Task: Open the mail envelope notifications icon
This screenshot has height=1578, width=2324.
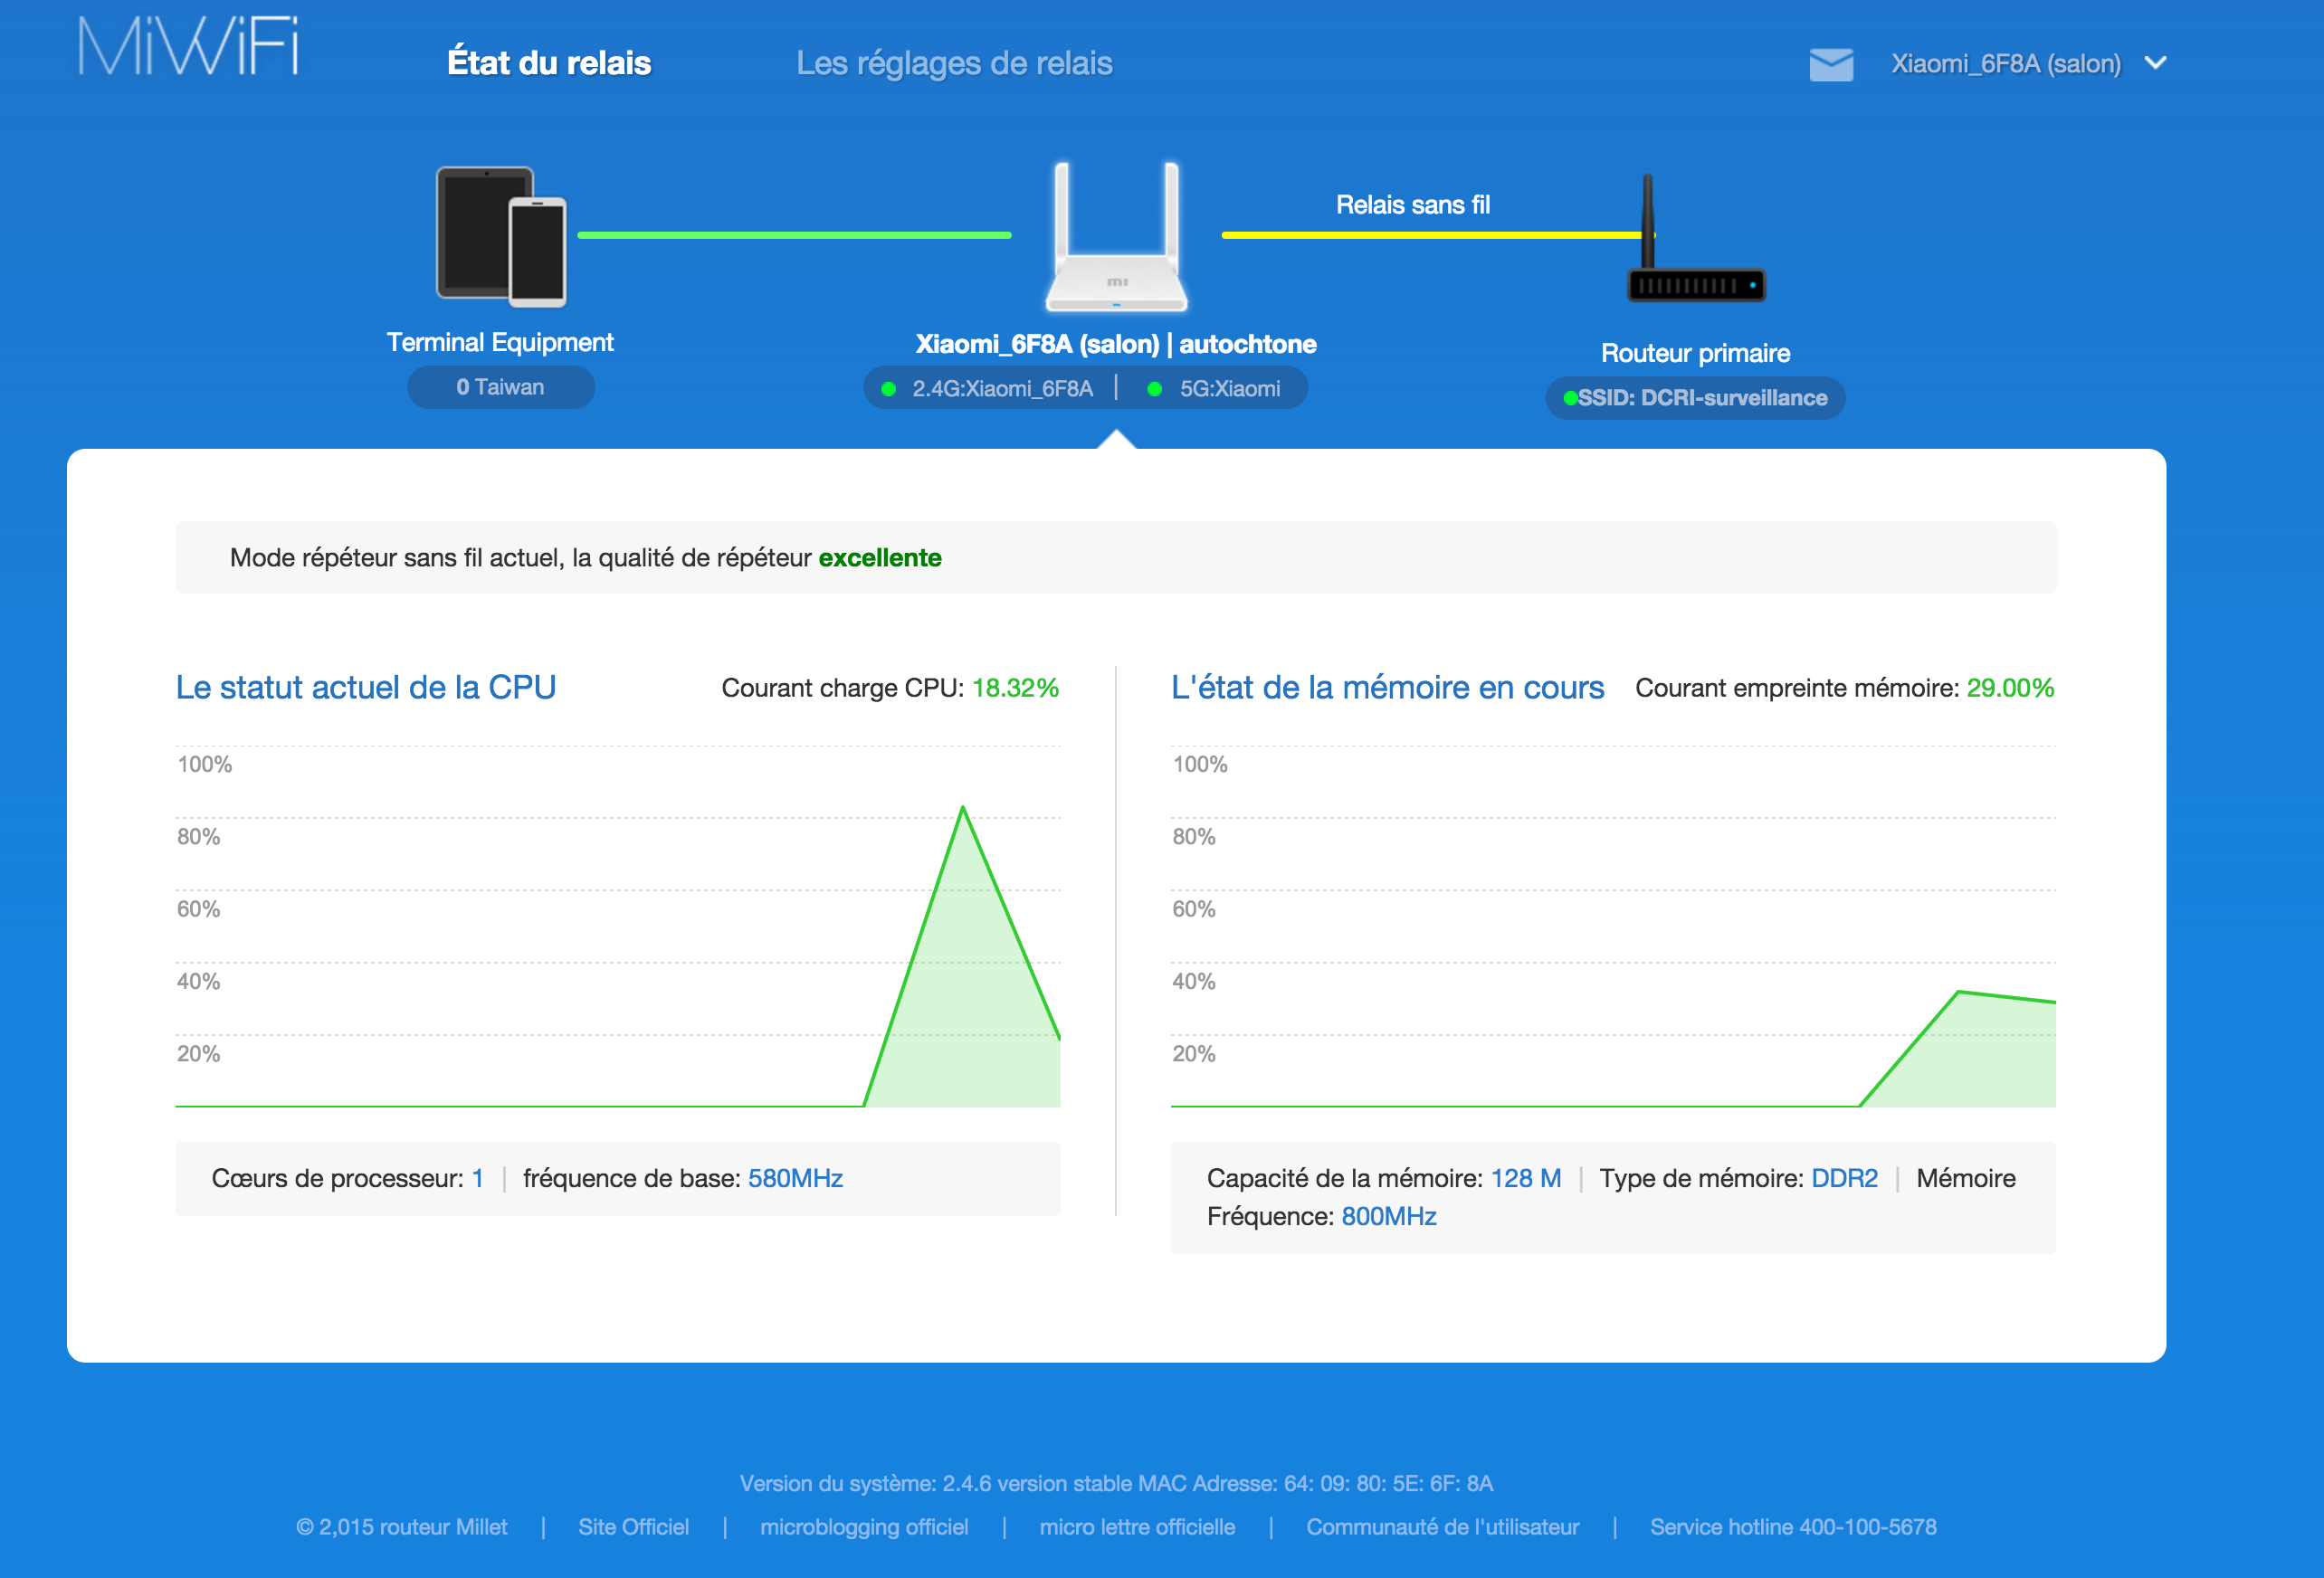Action: [1831, 64]
